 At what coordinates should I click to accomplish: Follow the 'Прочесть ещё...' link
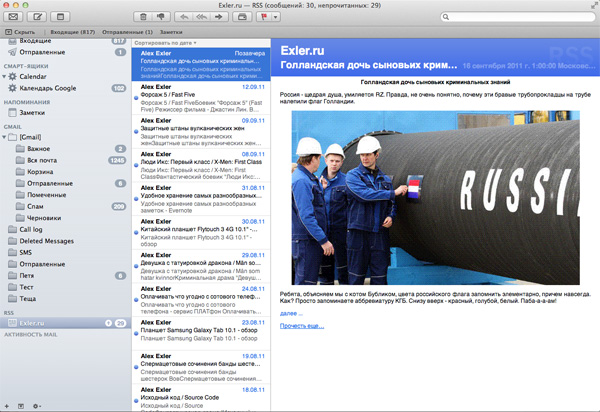pyautogui.click(x=301, y=325)
